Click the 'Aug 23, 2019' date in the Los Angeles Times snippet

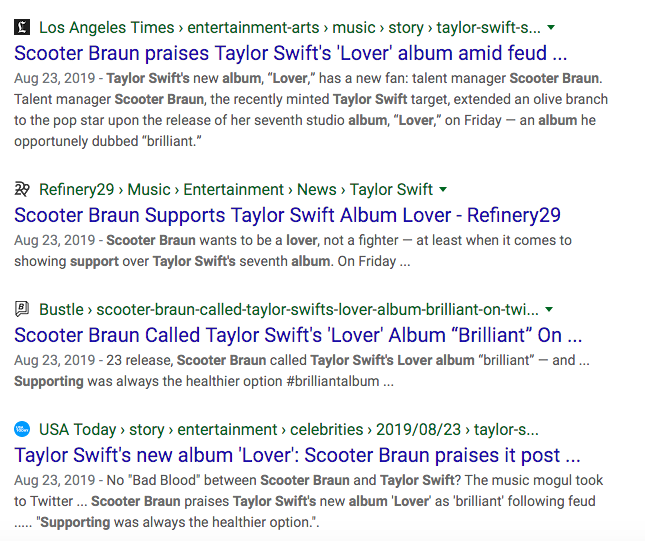[x=55, y=78]
